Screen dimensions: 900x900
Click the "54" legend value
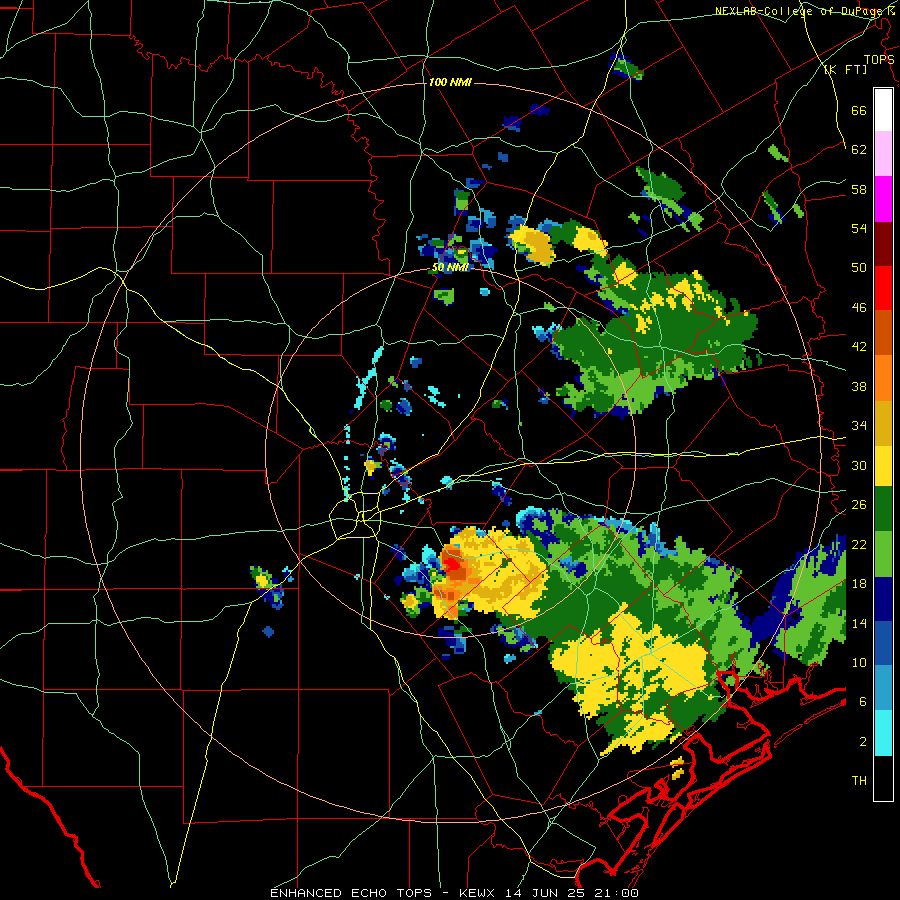click(x=859, y=228)
